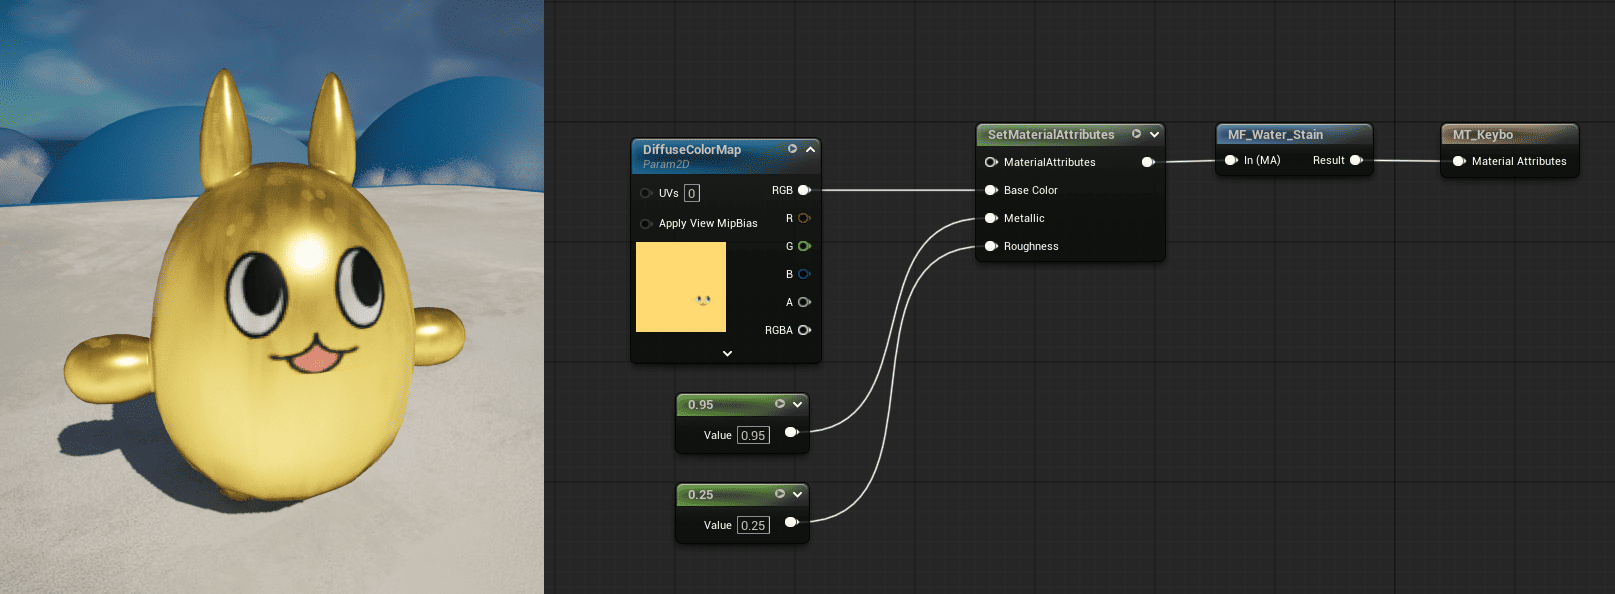Expand the 0.25 constant node chevron
The image size is (1615, 594).
coord(797,494)
